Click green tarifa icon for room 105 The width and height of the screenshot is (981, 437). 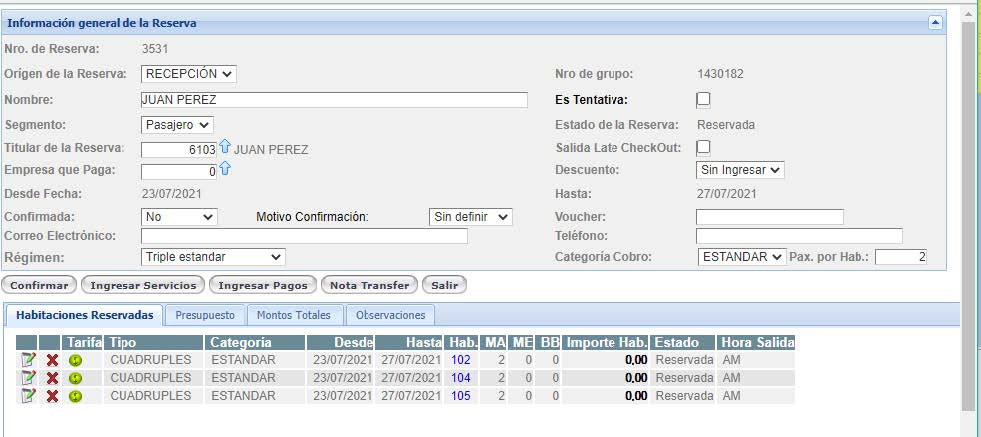click(75, 396)
